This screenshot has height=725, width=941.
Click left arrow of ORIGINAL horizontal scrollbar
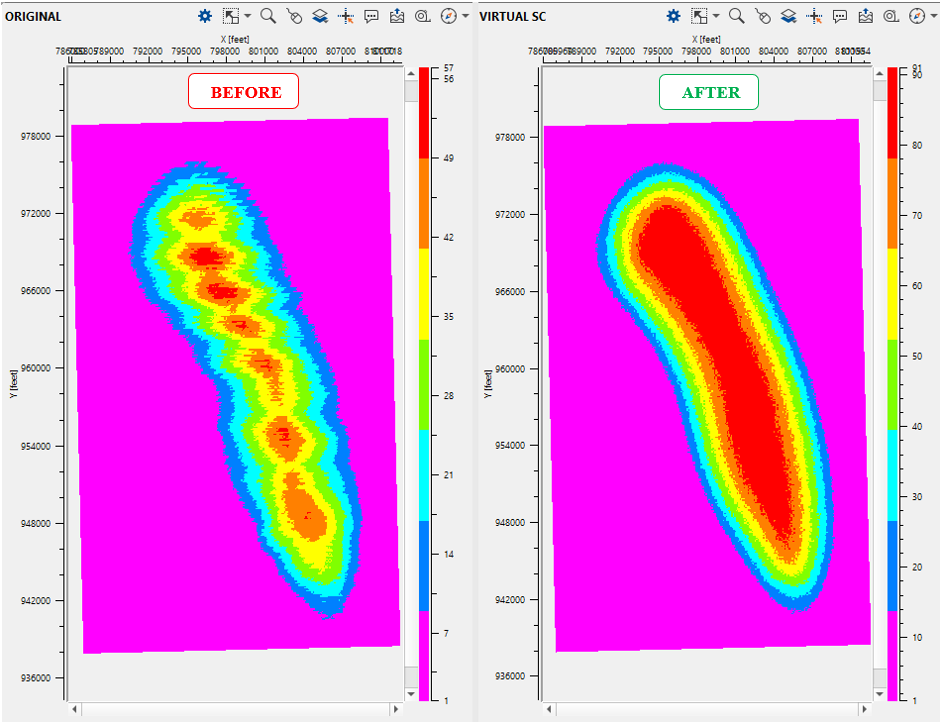tap(75, 709)
